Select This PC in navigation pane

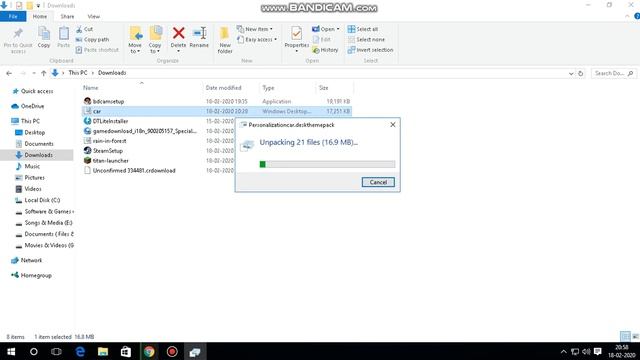click(30, 121)
